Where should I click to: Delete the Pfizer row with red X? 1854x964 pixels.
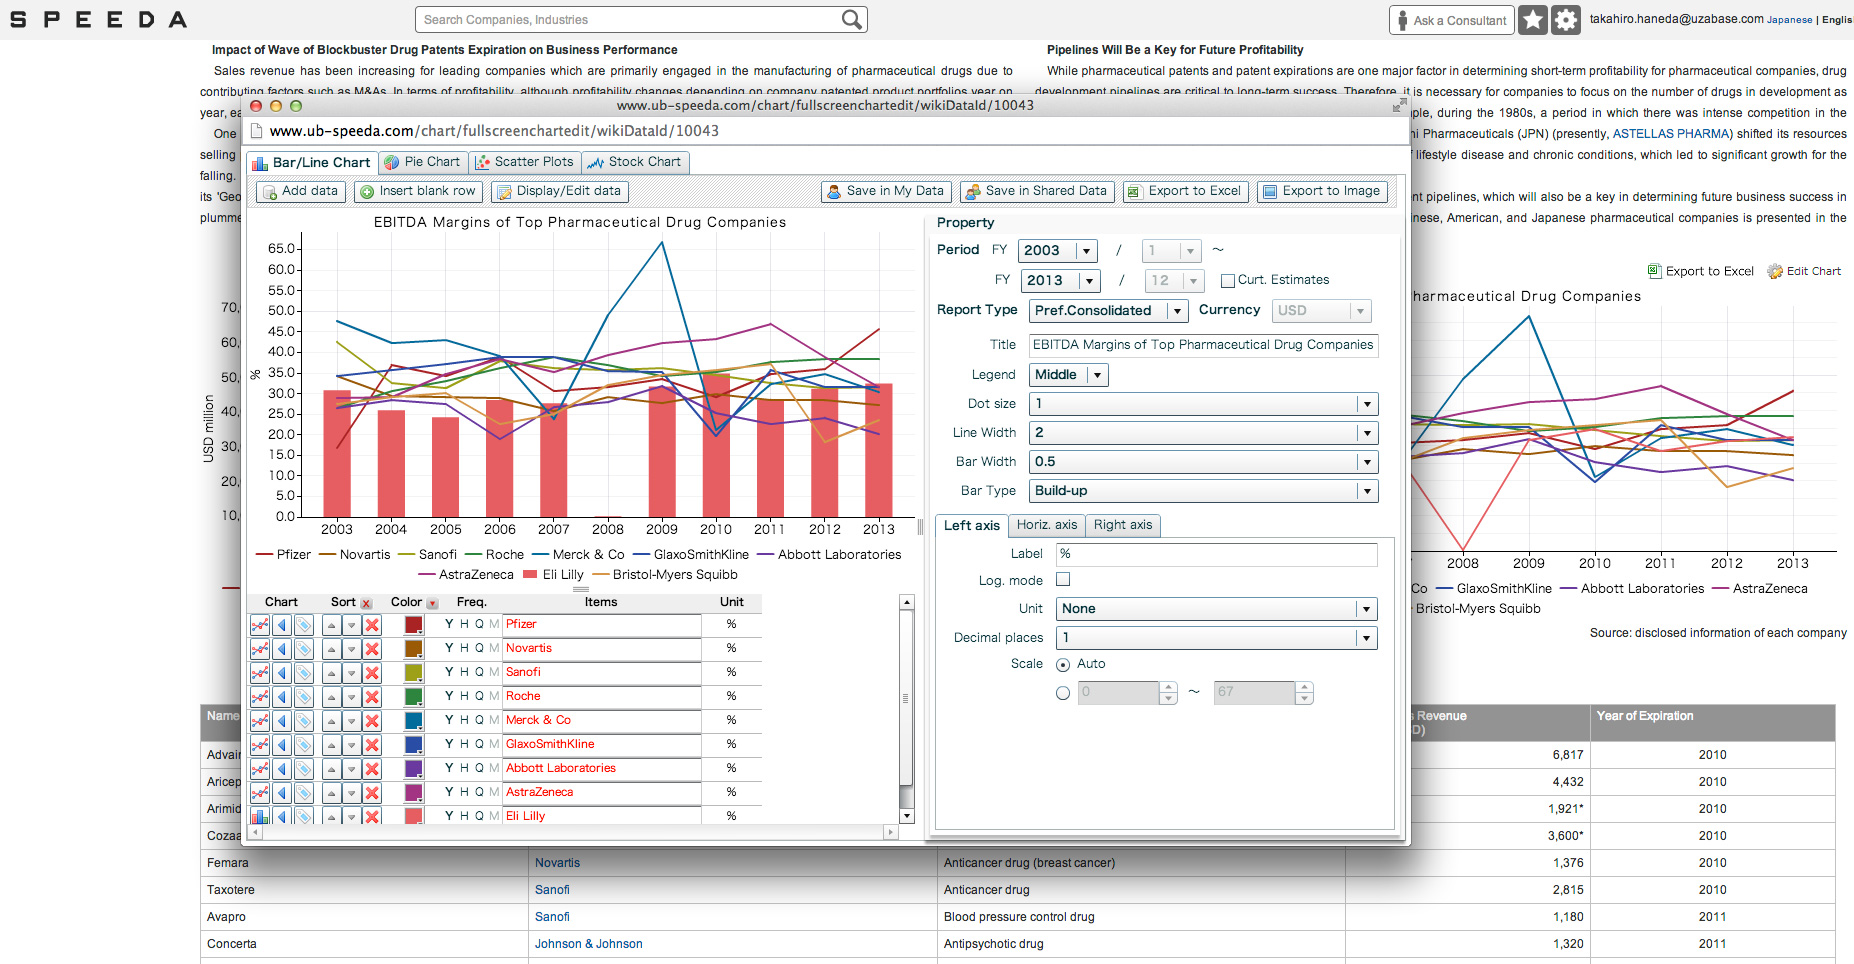click(x=372, y=625)
